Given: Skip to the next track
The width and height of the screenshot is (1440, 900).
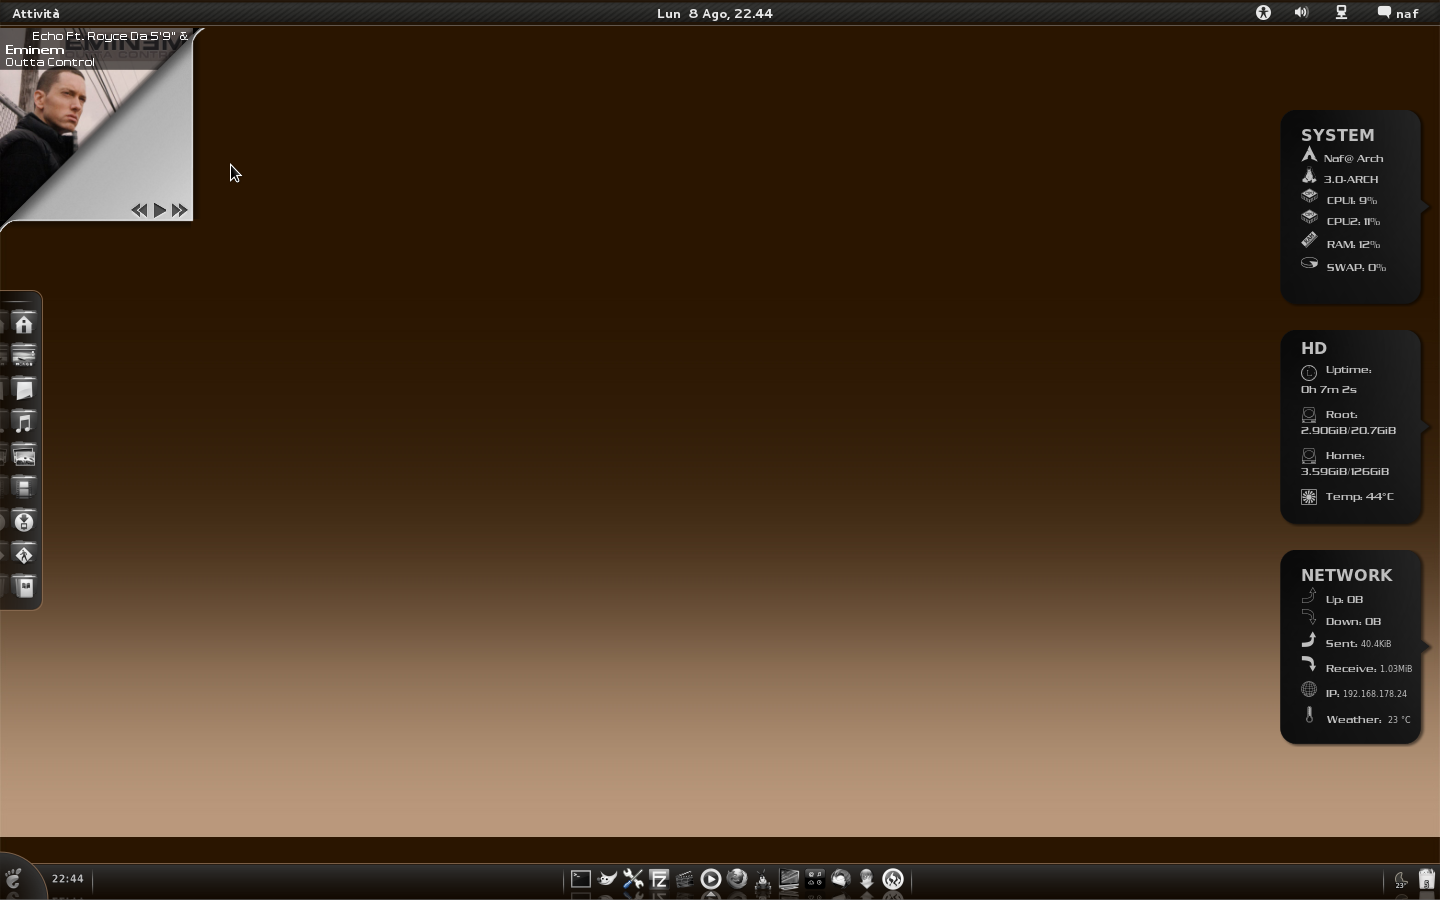Looking at the screenshot, I should pos(180,210).
